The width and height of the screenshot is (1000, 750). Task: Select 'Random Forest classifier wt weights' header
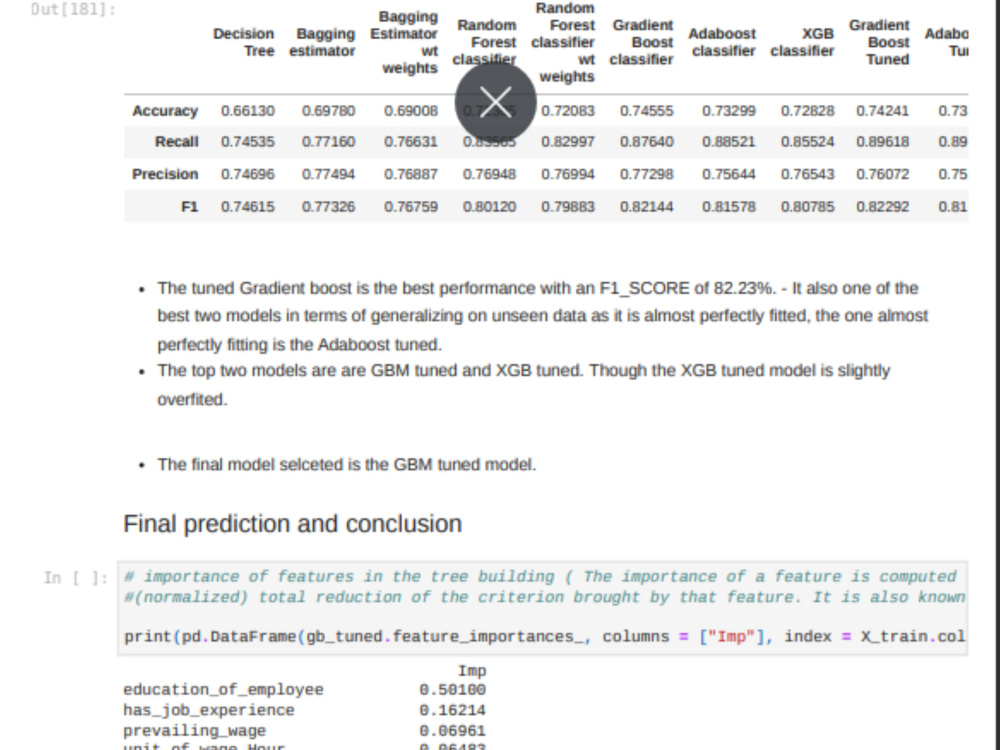pyautogui.click(x=563, y=42)
